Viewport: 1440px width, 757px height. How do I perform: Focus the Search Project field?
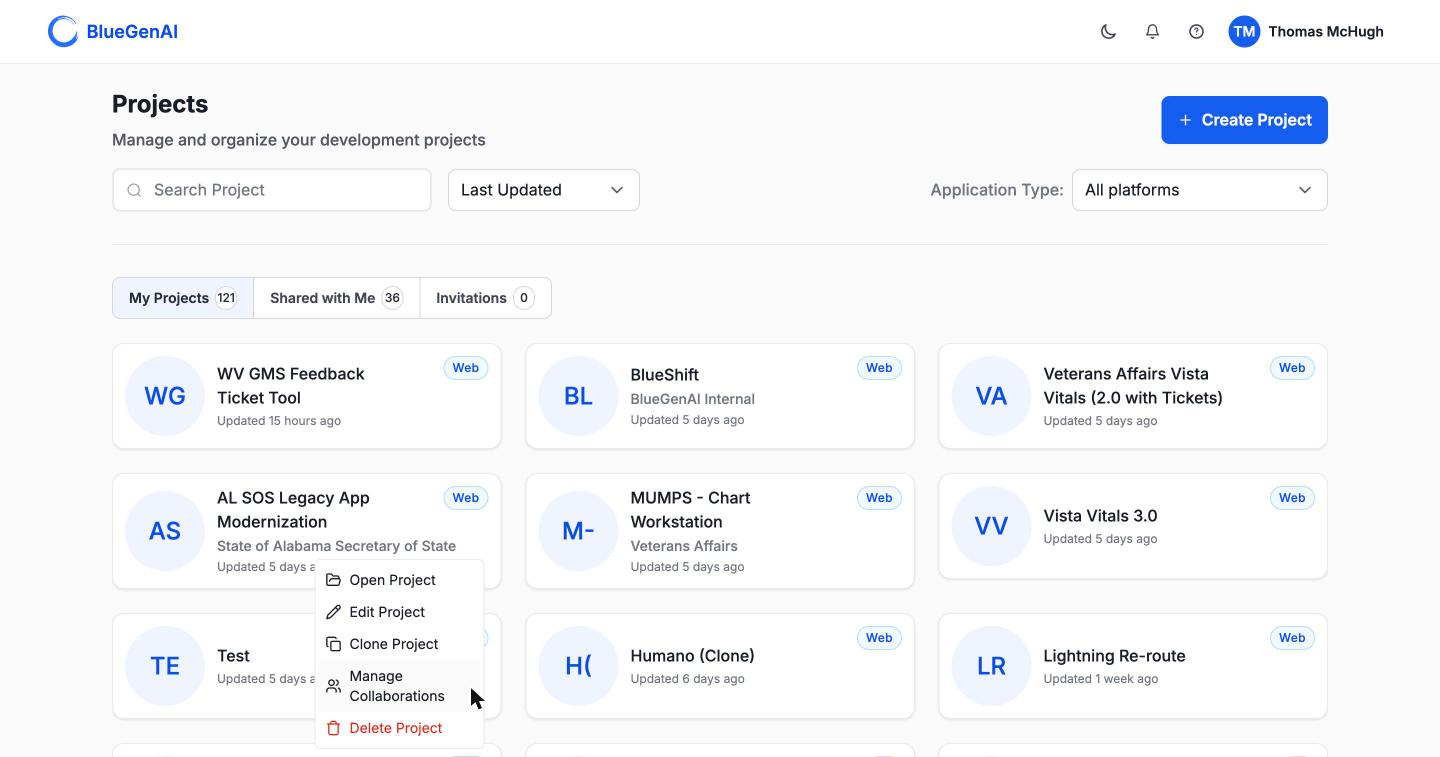click(272, 190)
